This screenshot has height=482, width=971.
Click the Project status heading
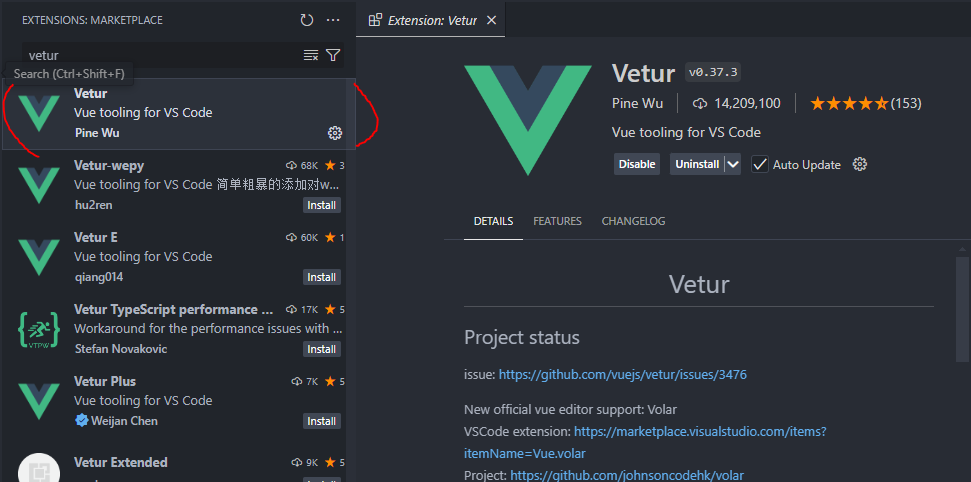coord(522,338)
